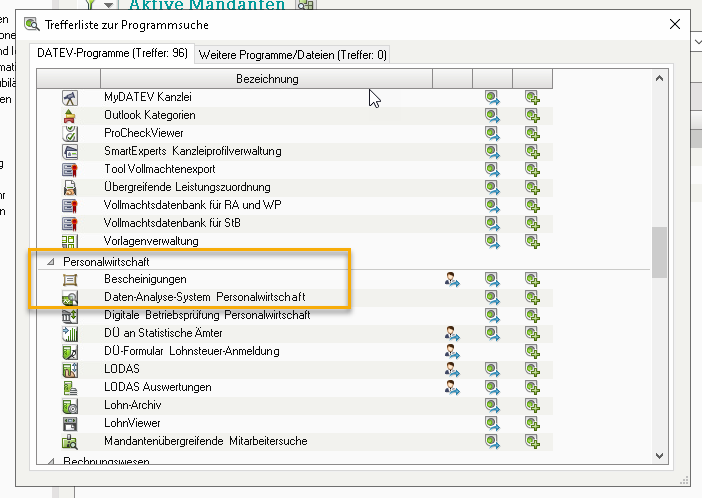Select the ProCheckViewer icon
The height and width of the screenshot is (498, 702).
[x=71, y=134]
